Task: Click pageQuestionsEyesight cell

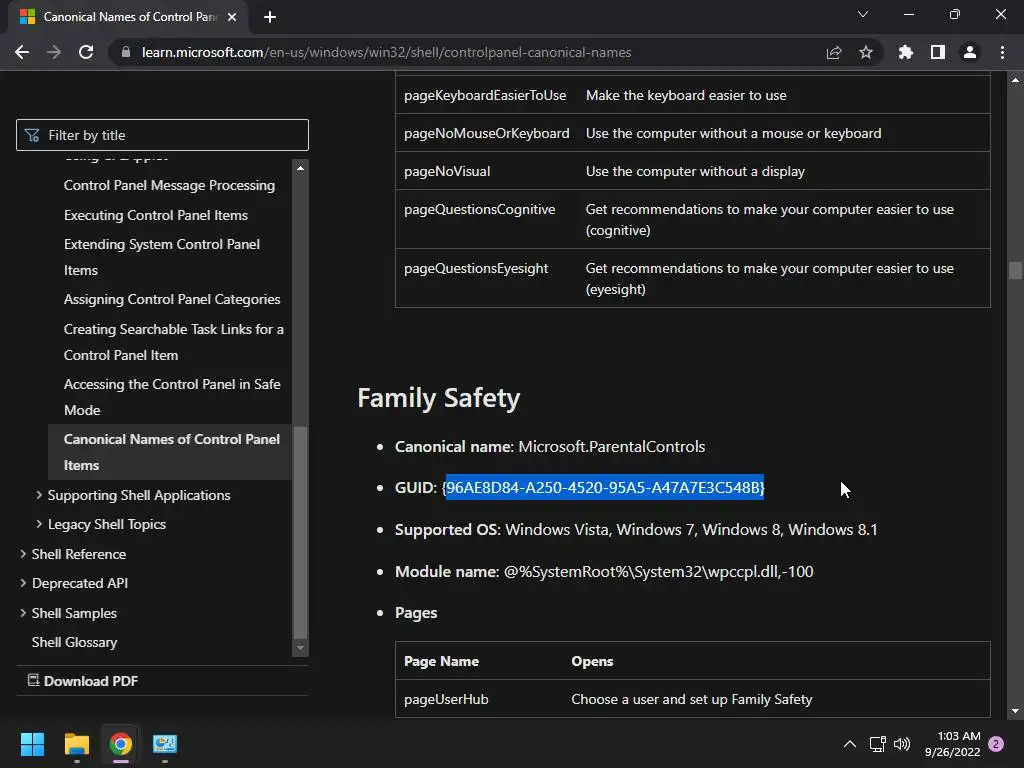Action: pyautogui.click(x=476, y=268)
